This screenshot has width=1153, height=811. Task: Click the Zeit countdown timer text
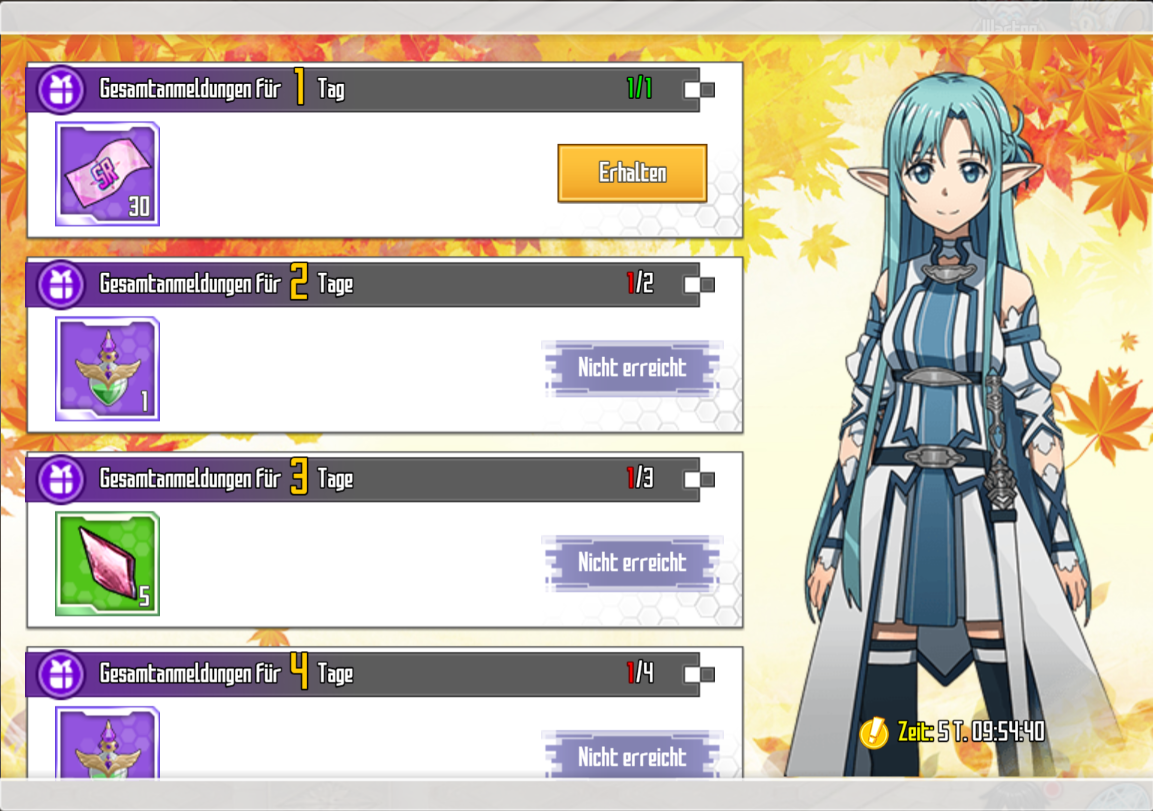[x=971, y=732]
